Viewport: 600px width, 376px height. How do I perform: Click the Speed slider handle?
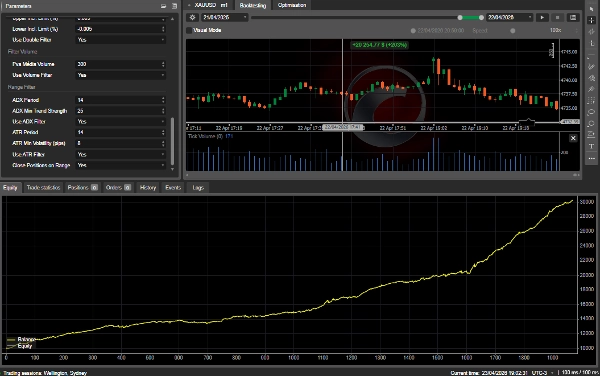[513, 31]
